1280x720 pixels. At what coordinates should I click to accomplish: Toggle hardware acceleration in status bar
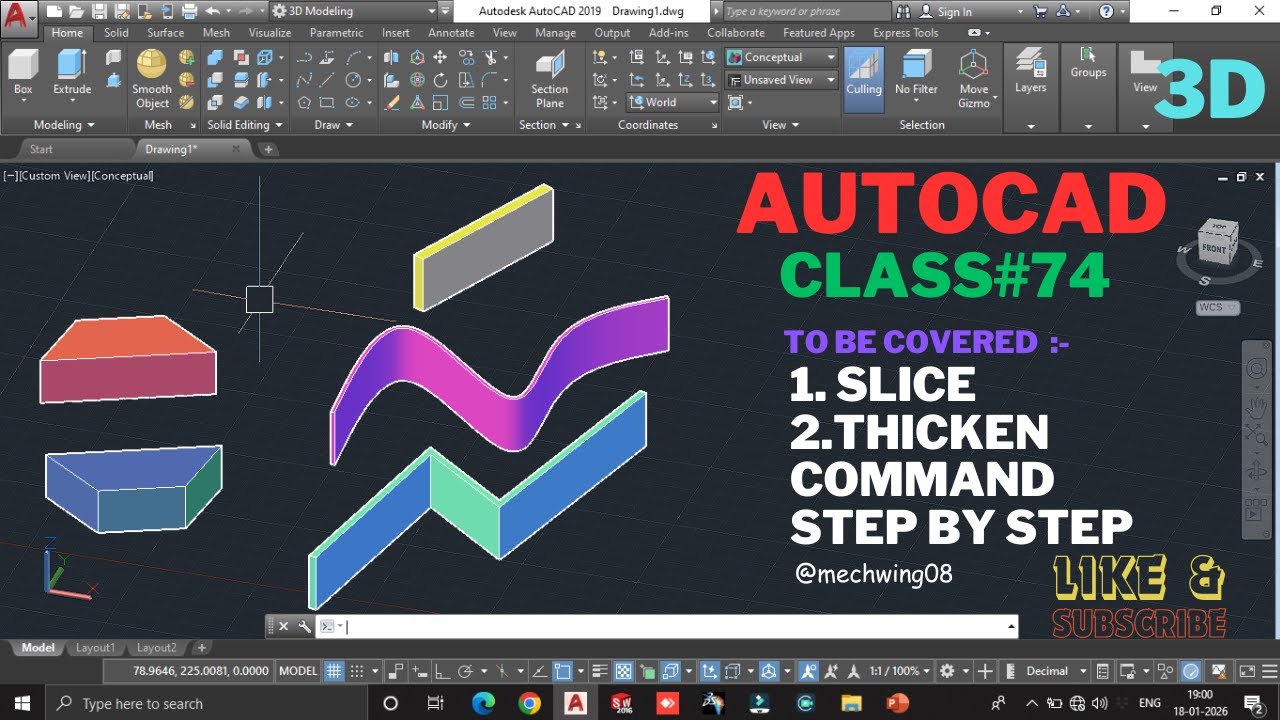point(1190,671)
